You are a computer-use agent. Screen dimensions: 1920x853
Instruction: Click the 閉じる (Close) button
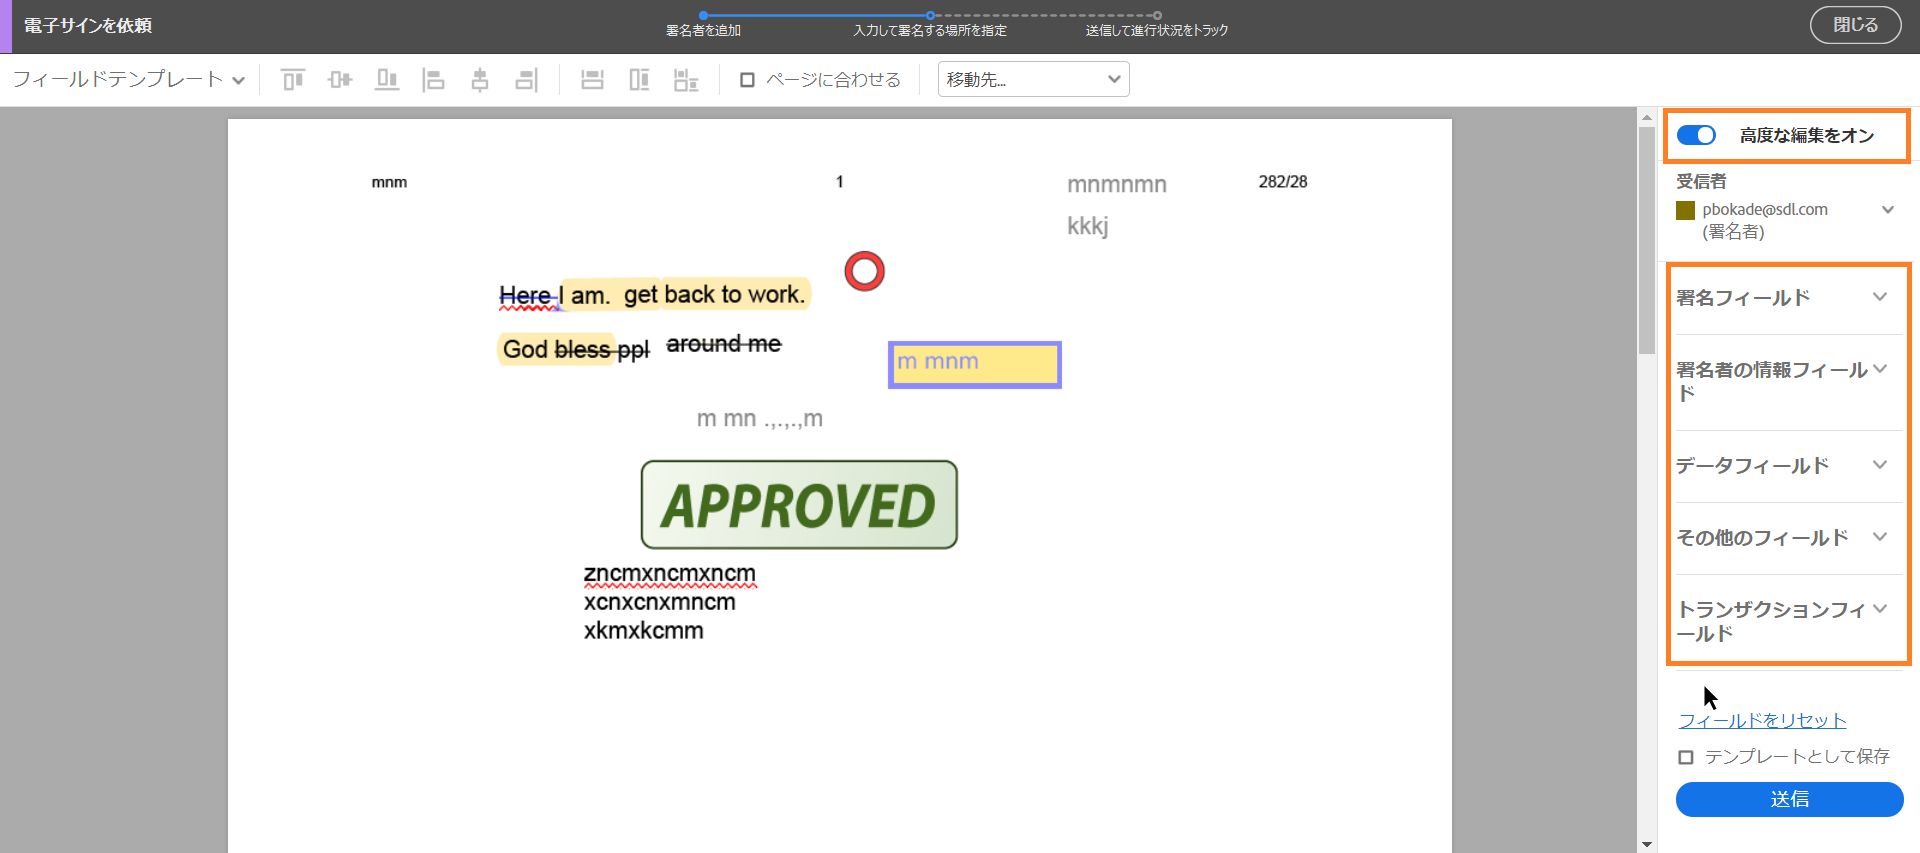tap(1855, 25)
